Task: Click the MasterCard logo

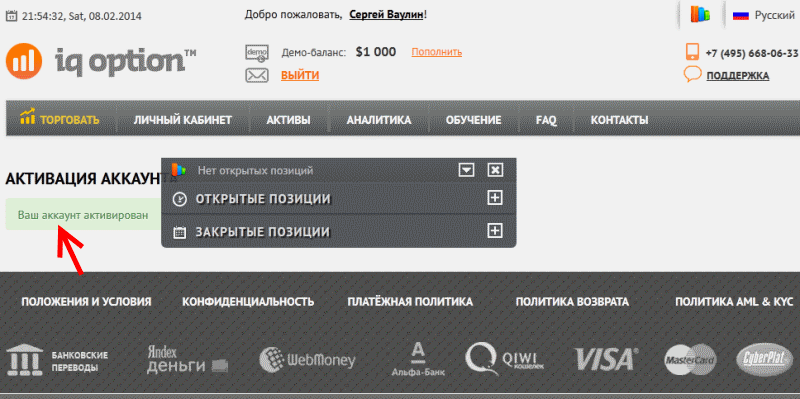Action: coord(690,360)
